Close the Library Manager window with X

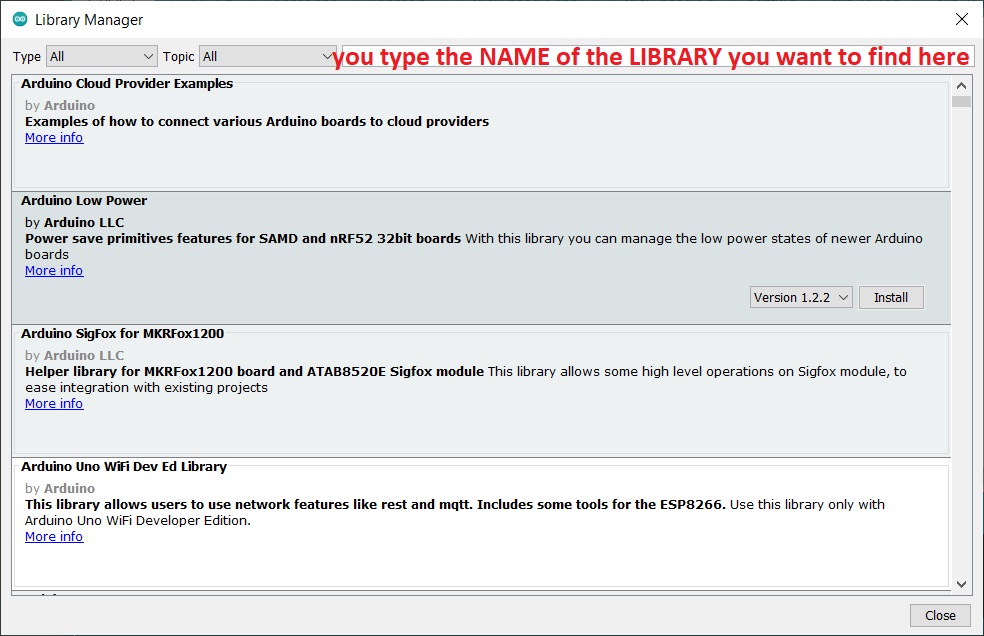[961, 20]
